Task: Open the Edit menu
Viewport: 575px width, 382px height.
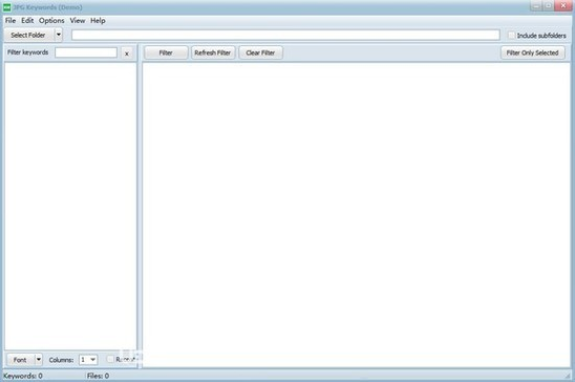Action: coord(27,21)
